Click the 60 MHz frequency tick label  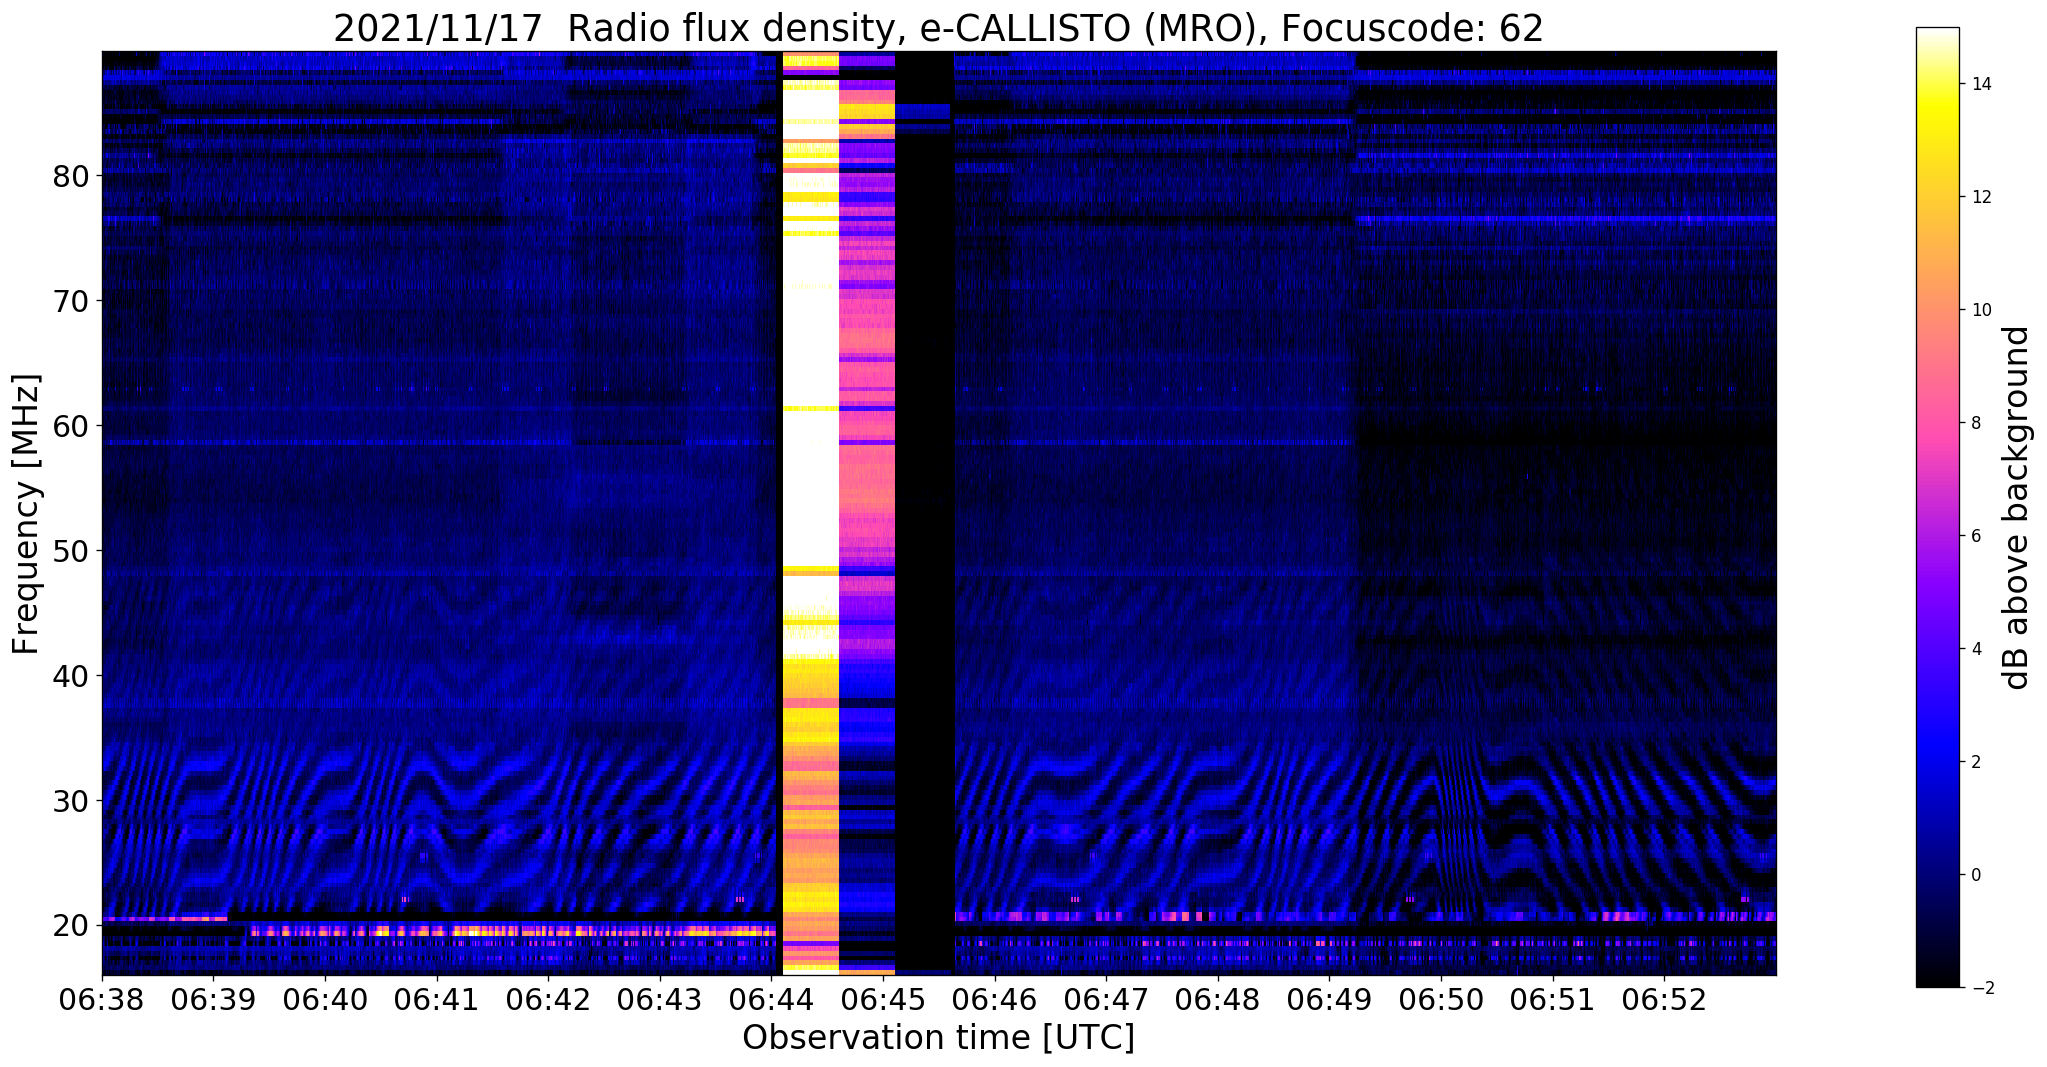[x=71, y=426]
